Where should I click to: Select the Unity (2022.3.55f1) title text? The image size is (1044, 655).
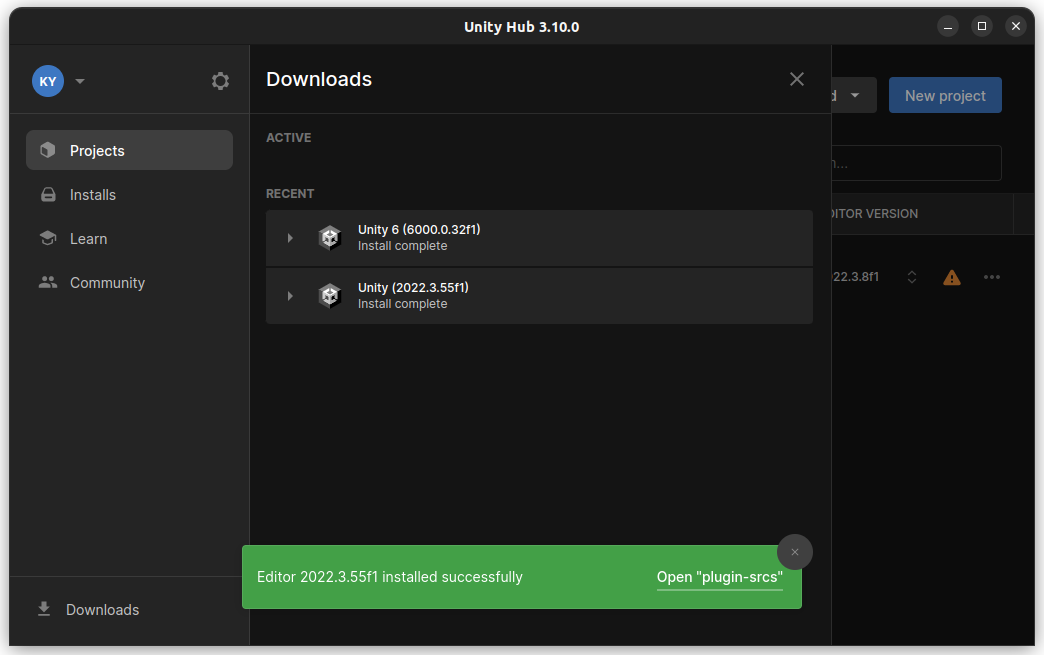pos(413,288)
